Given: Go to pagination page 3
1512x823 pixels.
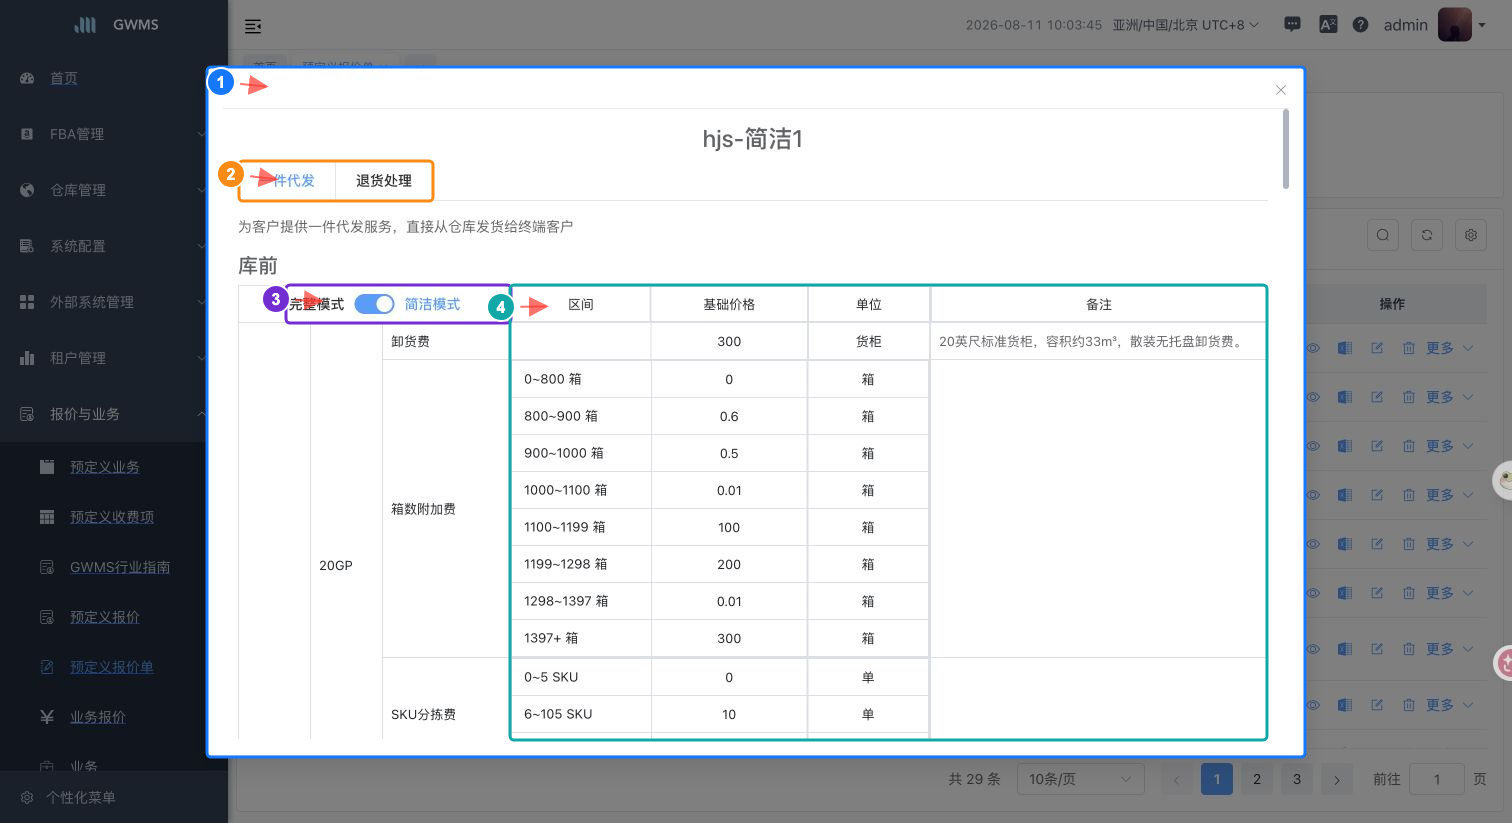Looking at the screenshot, I should click(1297, 779).
